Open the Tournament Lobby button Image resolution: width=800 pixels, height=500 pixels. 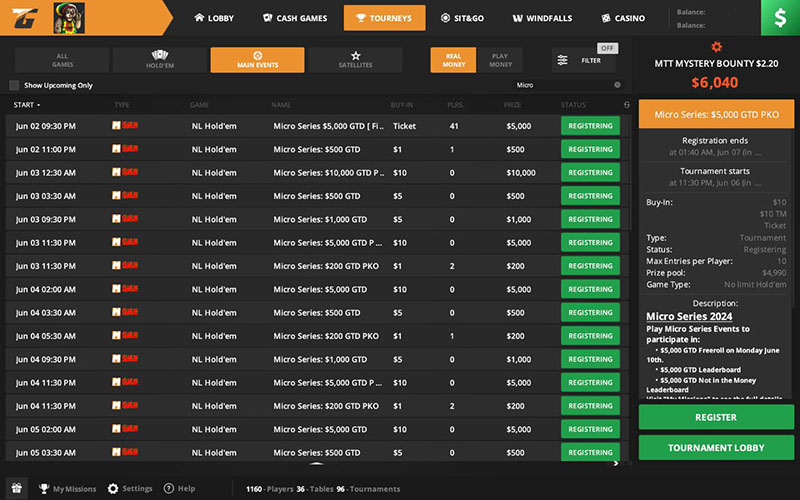pyautogui.click(x=716, y=447)
